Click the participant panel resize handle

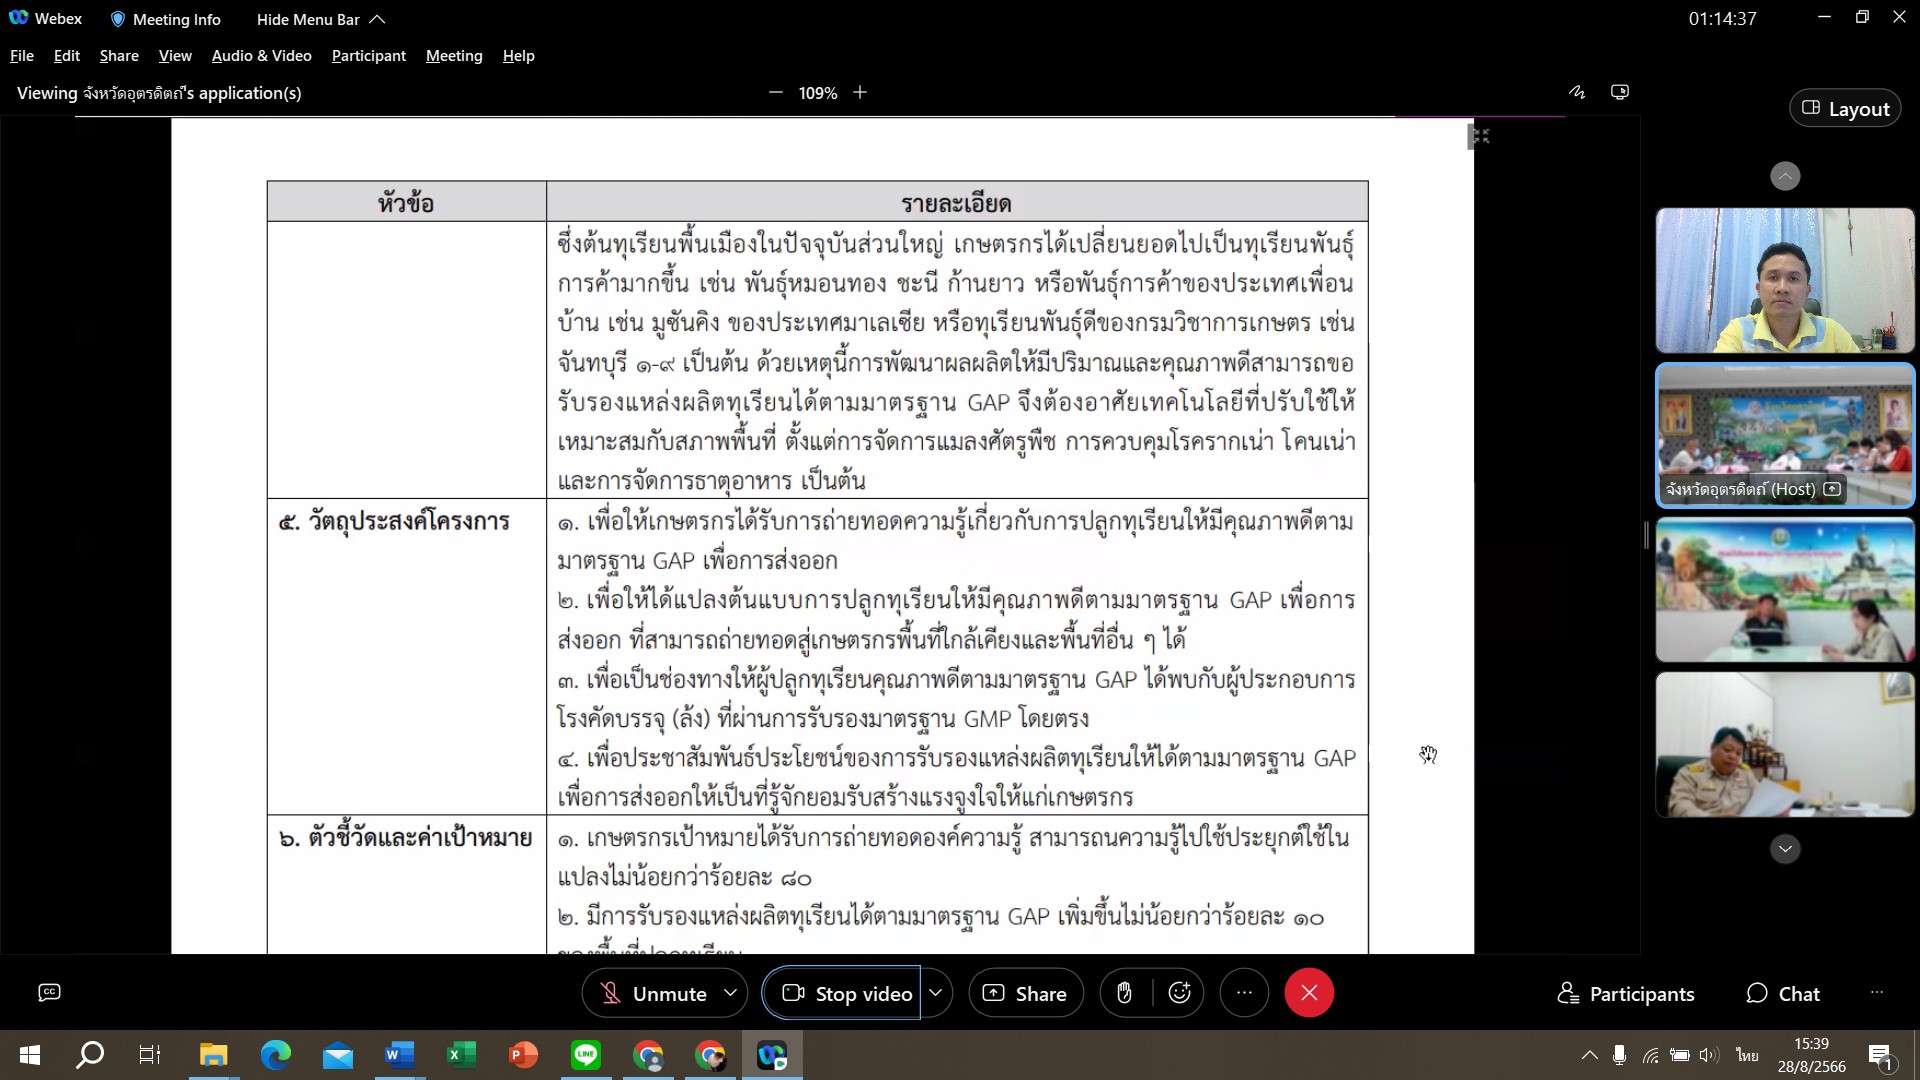click(x=1646, y=535)
